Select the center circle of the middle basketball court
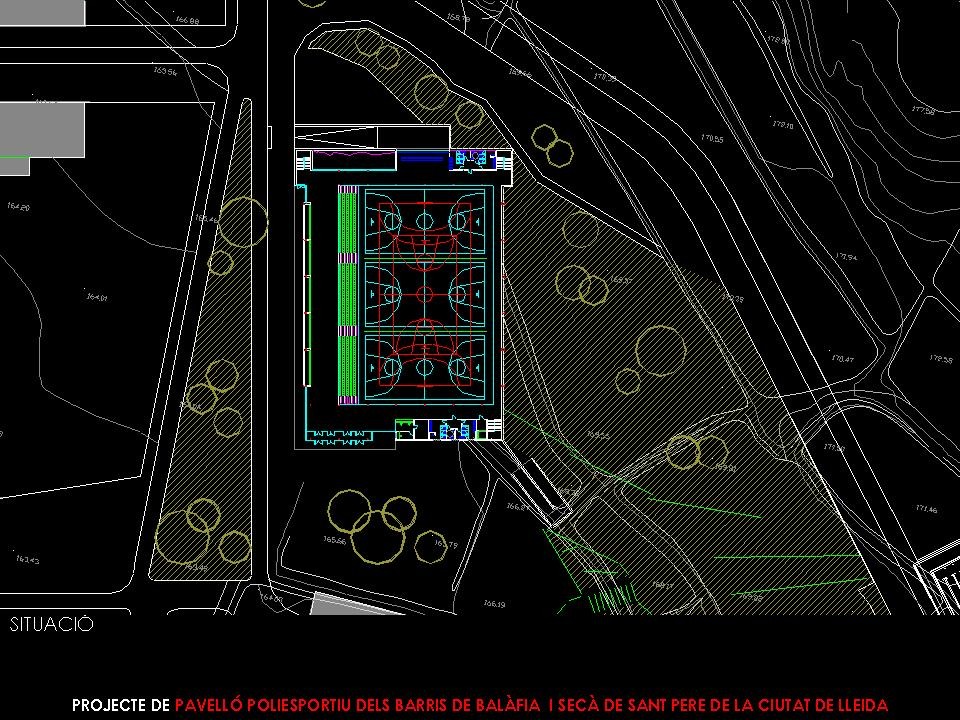The height and width of the screenshot is (720, 960). (x=424, y=295)
